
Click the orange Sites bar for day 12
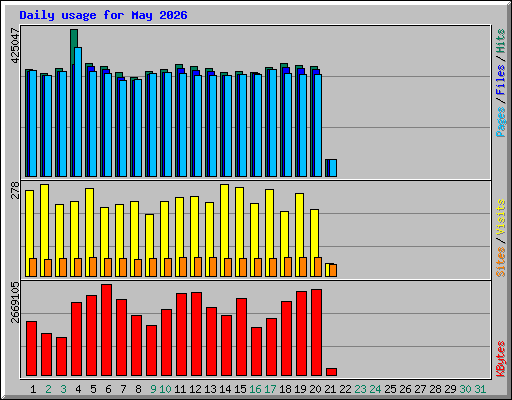pyautogui.click(x=198, y=267)
